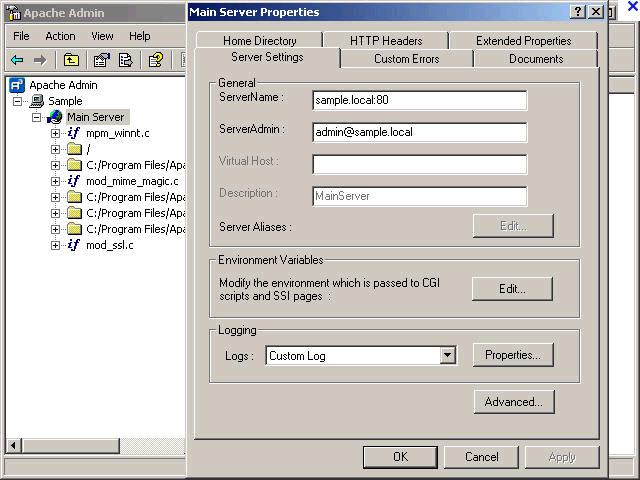Select the mod_mime_magic.c tree item

coord(132,181)
